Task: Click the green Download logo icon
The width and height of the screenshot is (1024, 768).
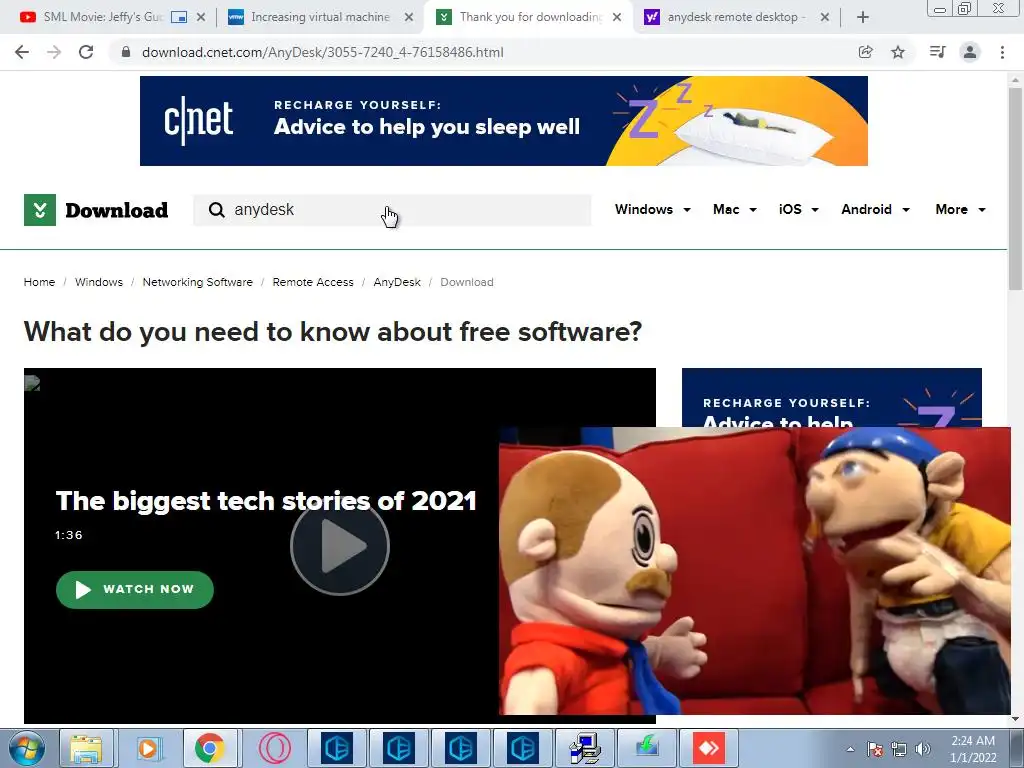Action: (40, 210)
